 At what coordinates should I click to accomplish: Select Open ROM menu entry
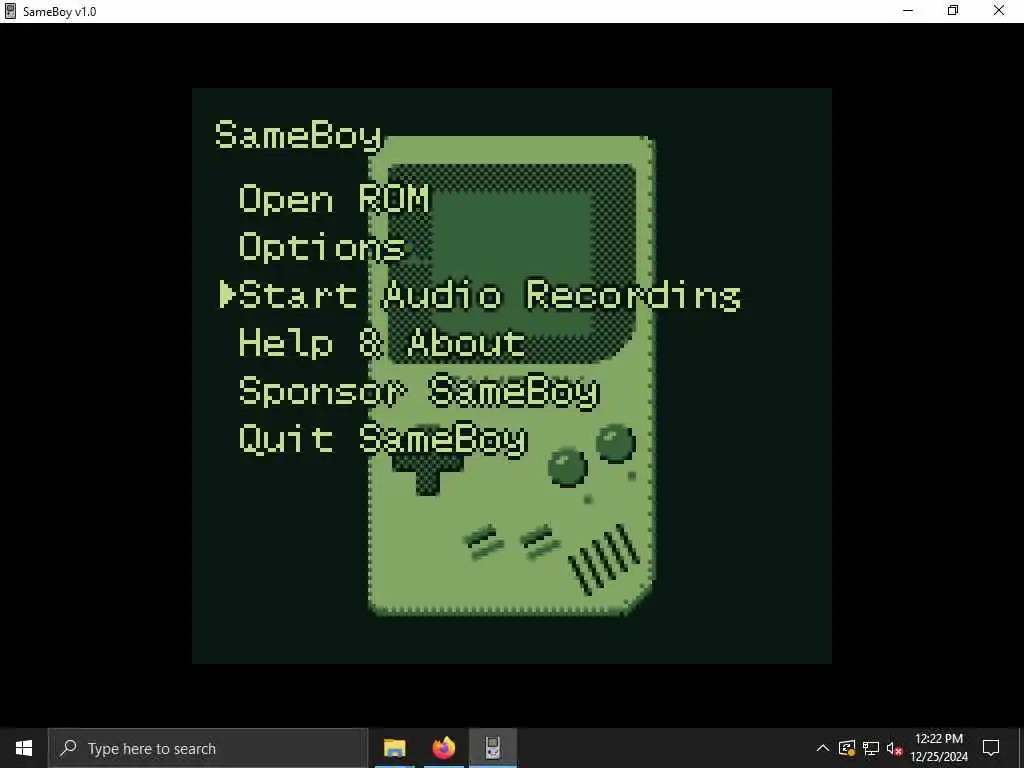[x=334, y=199]
